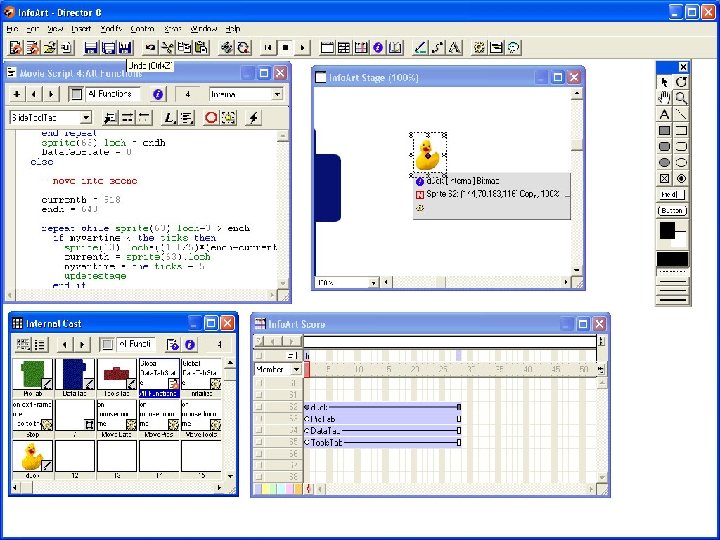Viewport: 720px width, 540px height.
Task: Click the first Save disk icon
Action: point(91,47)
